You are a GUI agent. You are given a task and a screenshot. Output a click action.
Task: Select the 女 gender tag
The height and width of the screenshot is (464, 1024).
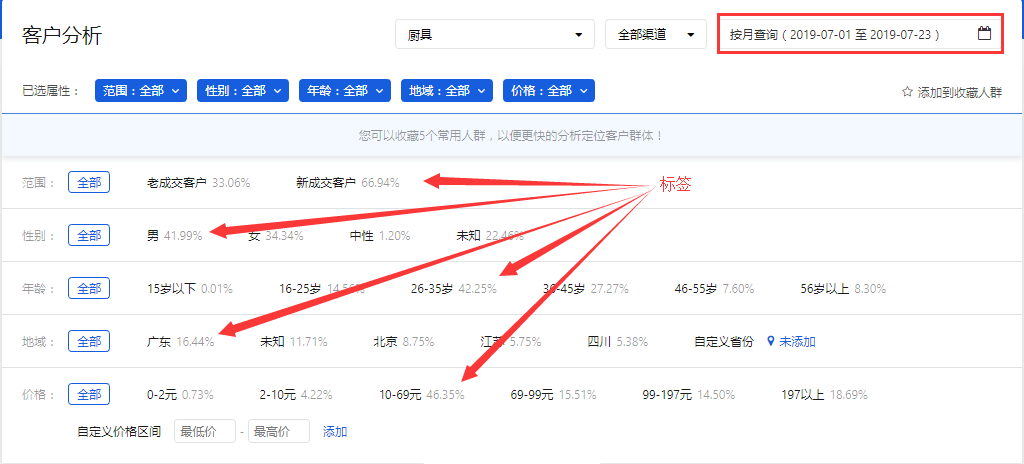[x=276, y=235]
